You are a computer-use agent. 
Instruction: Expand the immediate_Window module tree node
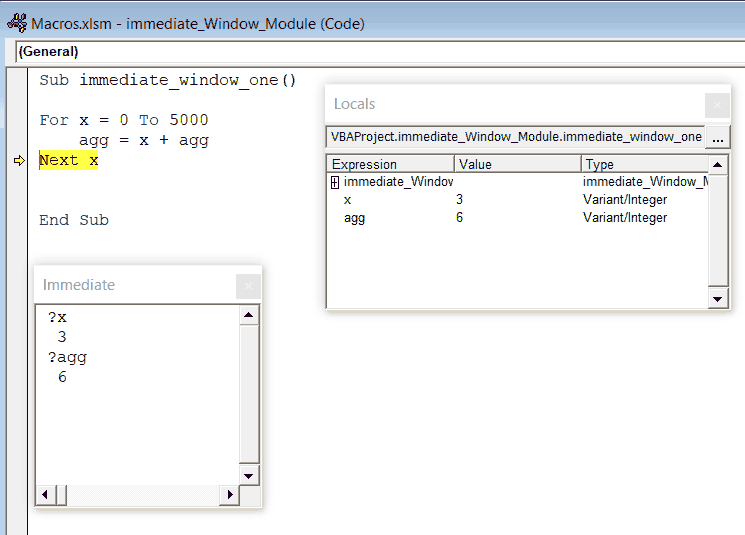[x=335, y=182]
